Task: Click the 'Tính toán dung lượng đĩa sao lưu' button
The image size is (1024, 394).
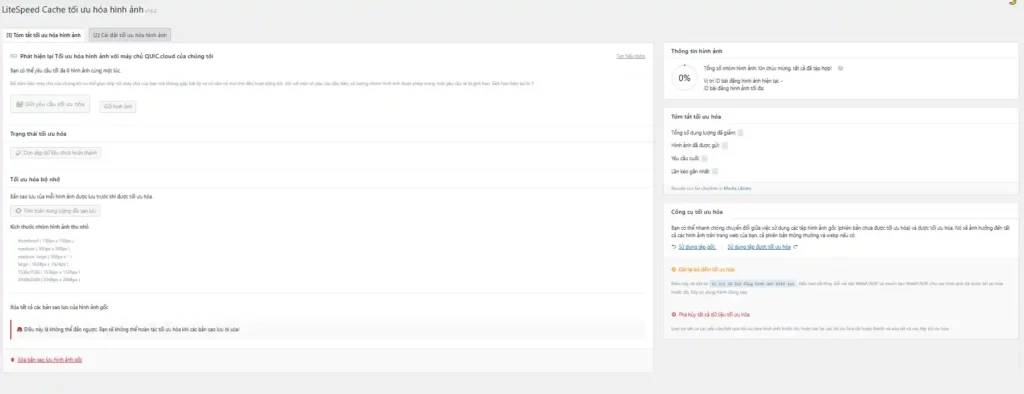Action: pyautogui.click(x=56, y=211)
